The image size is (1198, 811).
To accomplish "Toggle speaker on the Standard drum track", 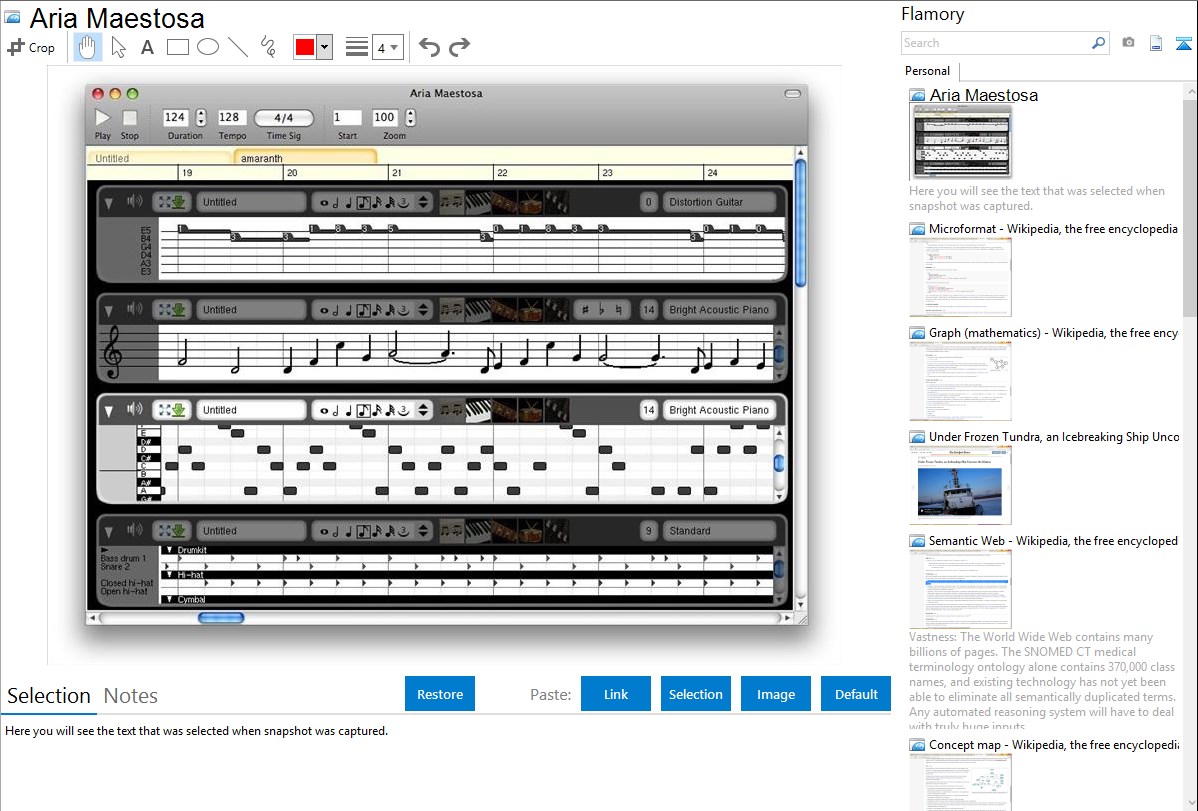I will [x=135, y=531].
